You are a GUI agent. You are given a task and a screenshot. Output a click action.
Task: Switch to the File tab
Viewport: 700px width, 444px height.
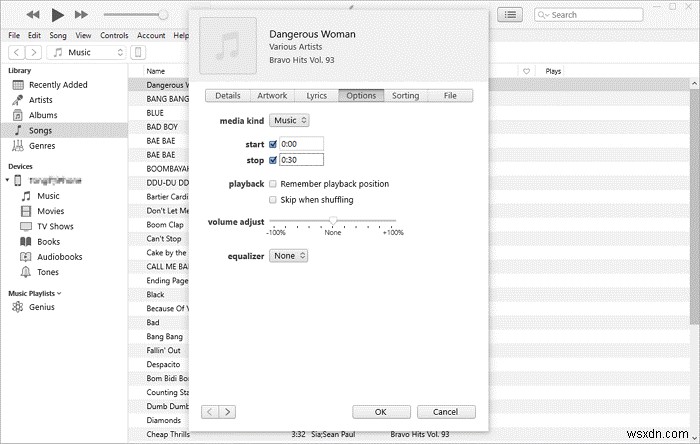(450, 95)
